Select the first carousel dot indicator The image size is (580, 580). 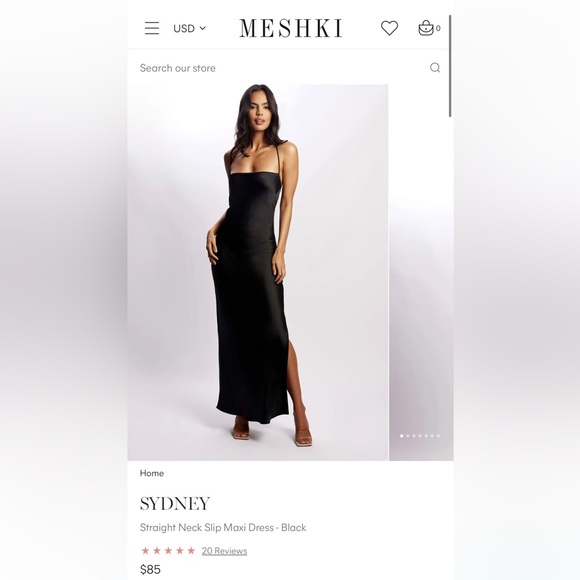click(402, 436)
